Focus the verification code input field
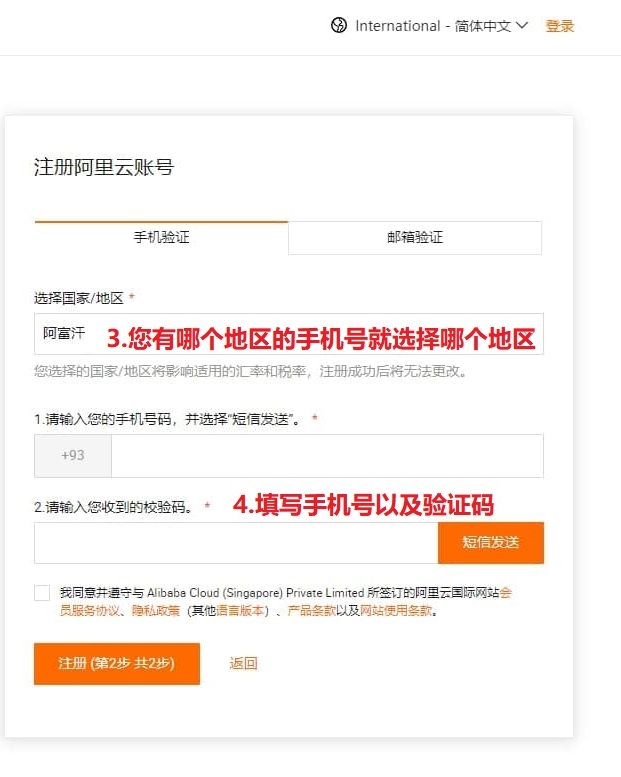The height and width of the screenshot is (777, 621). click(236, 543)
